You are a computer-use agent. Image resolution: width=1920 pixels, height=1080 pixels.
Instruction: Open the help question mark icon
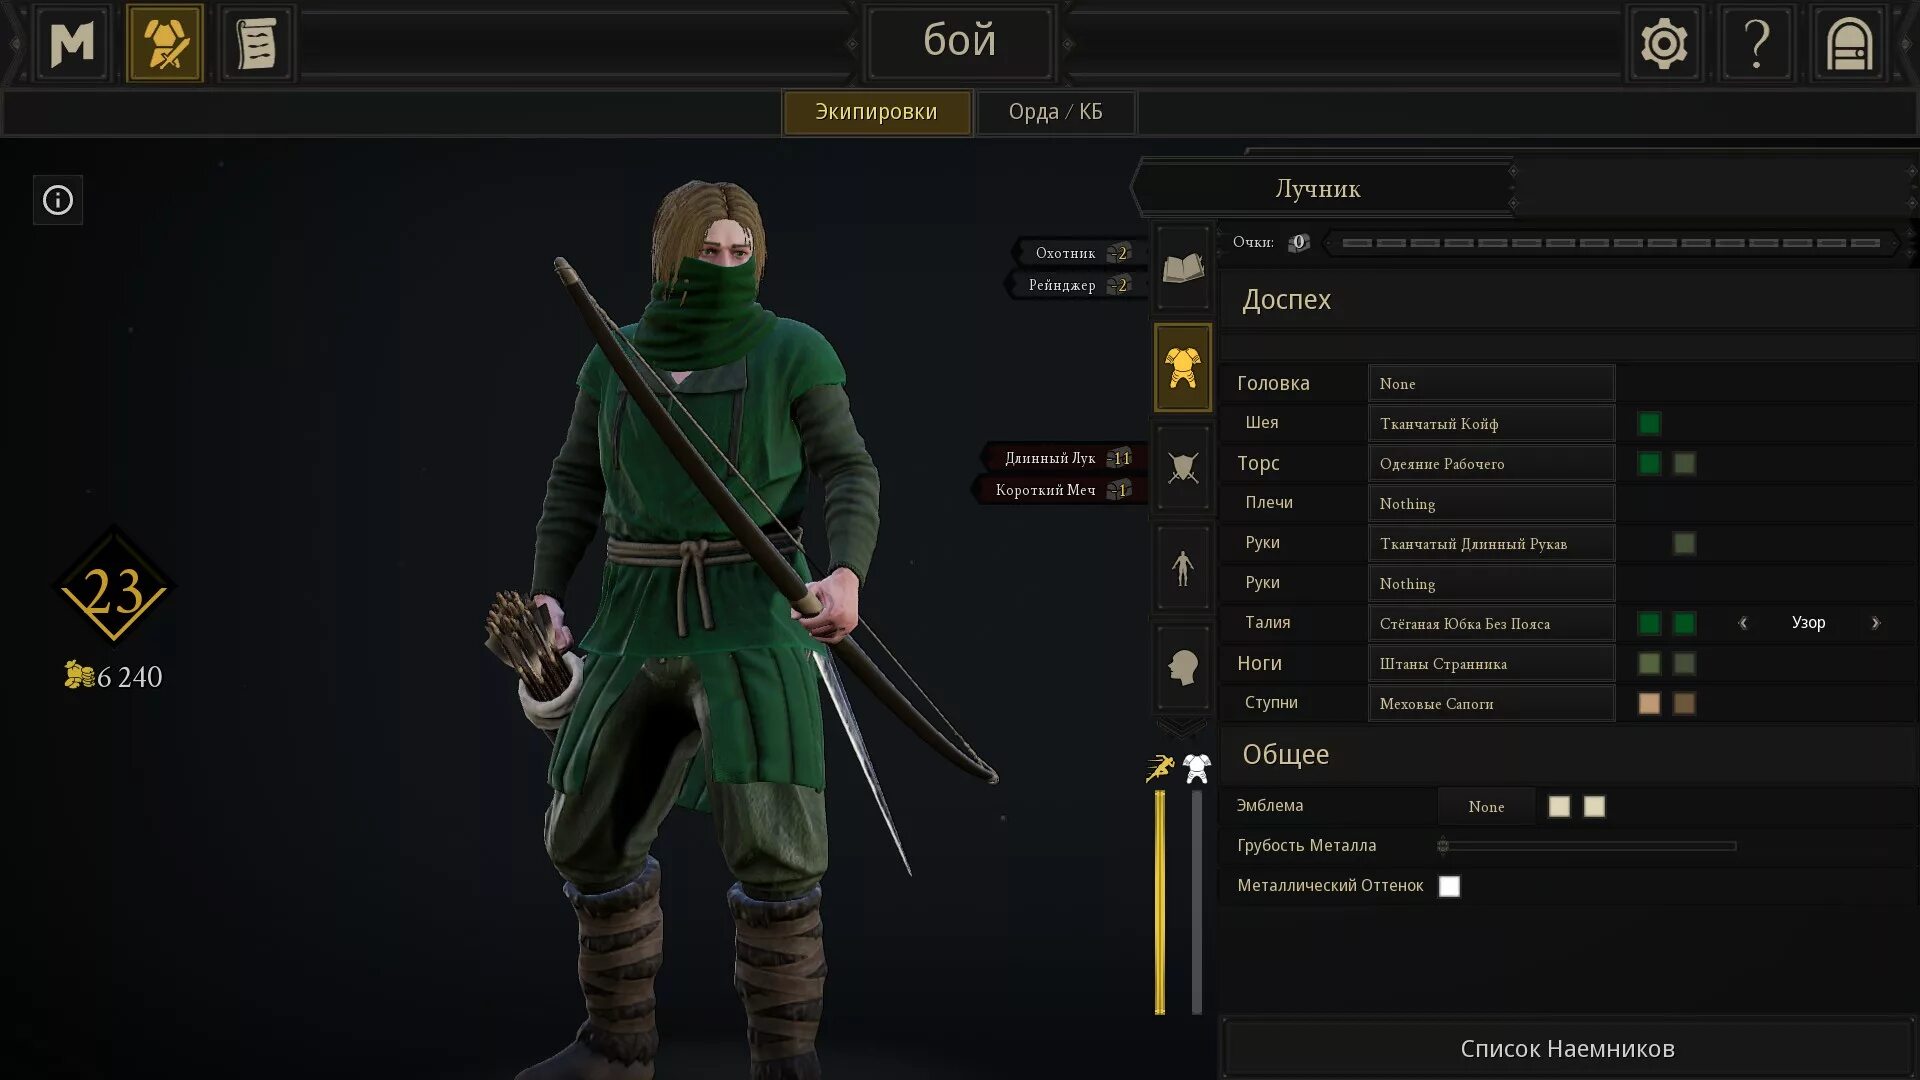click(x=1757, y=44)
